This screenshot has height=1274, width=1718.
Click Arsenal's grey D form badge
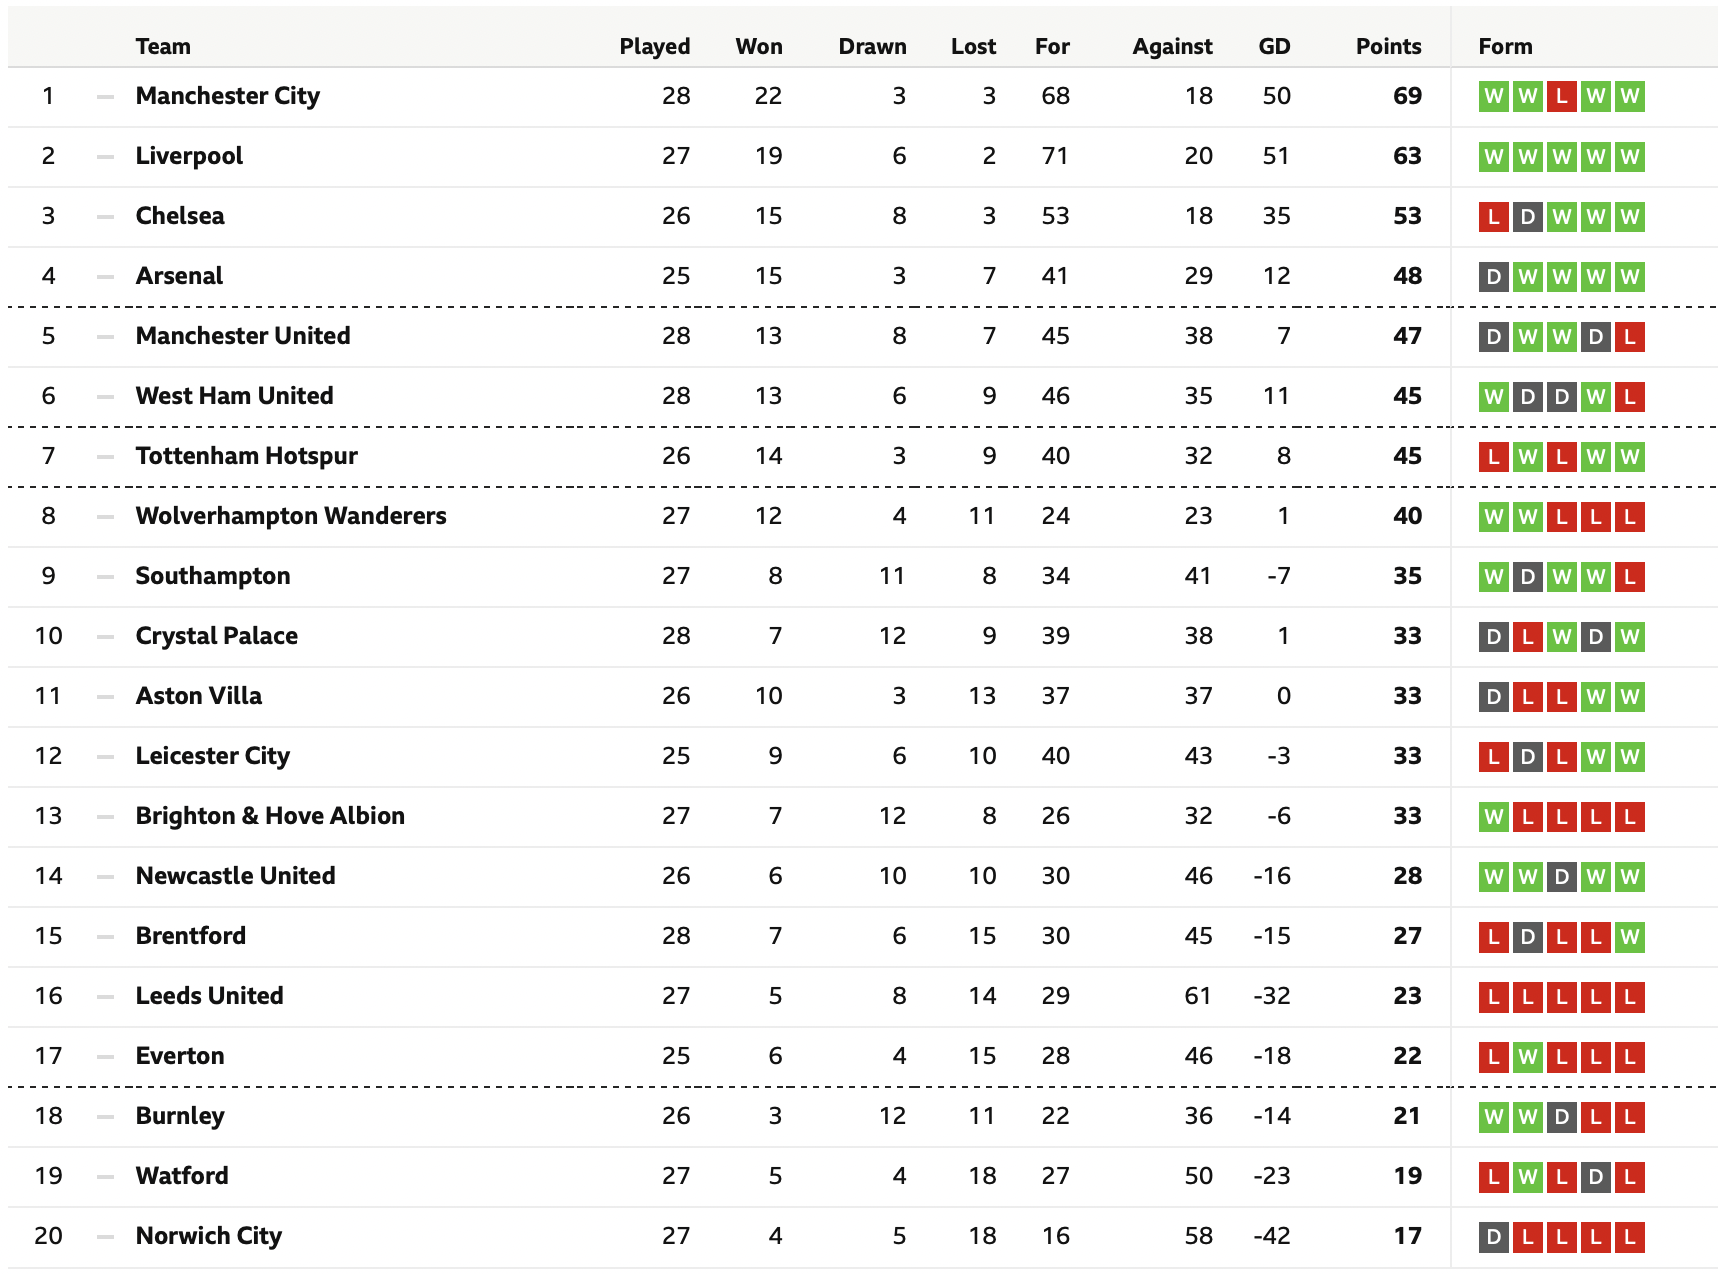pos(1493,277)
